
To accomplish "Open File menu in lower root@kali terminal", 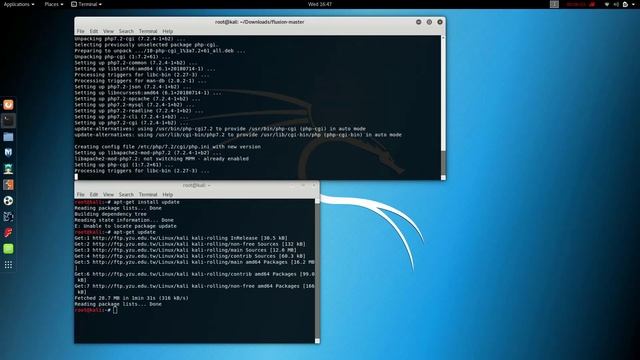I will (x=80, y=194).
